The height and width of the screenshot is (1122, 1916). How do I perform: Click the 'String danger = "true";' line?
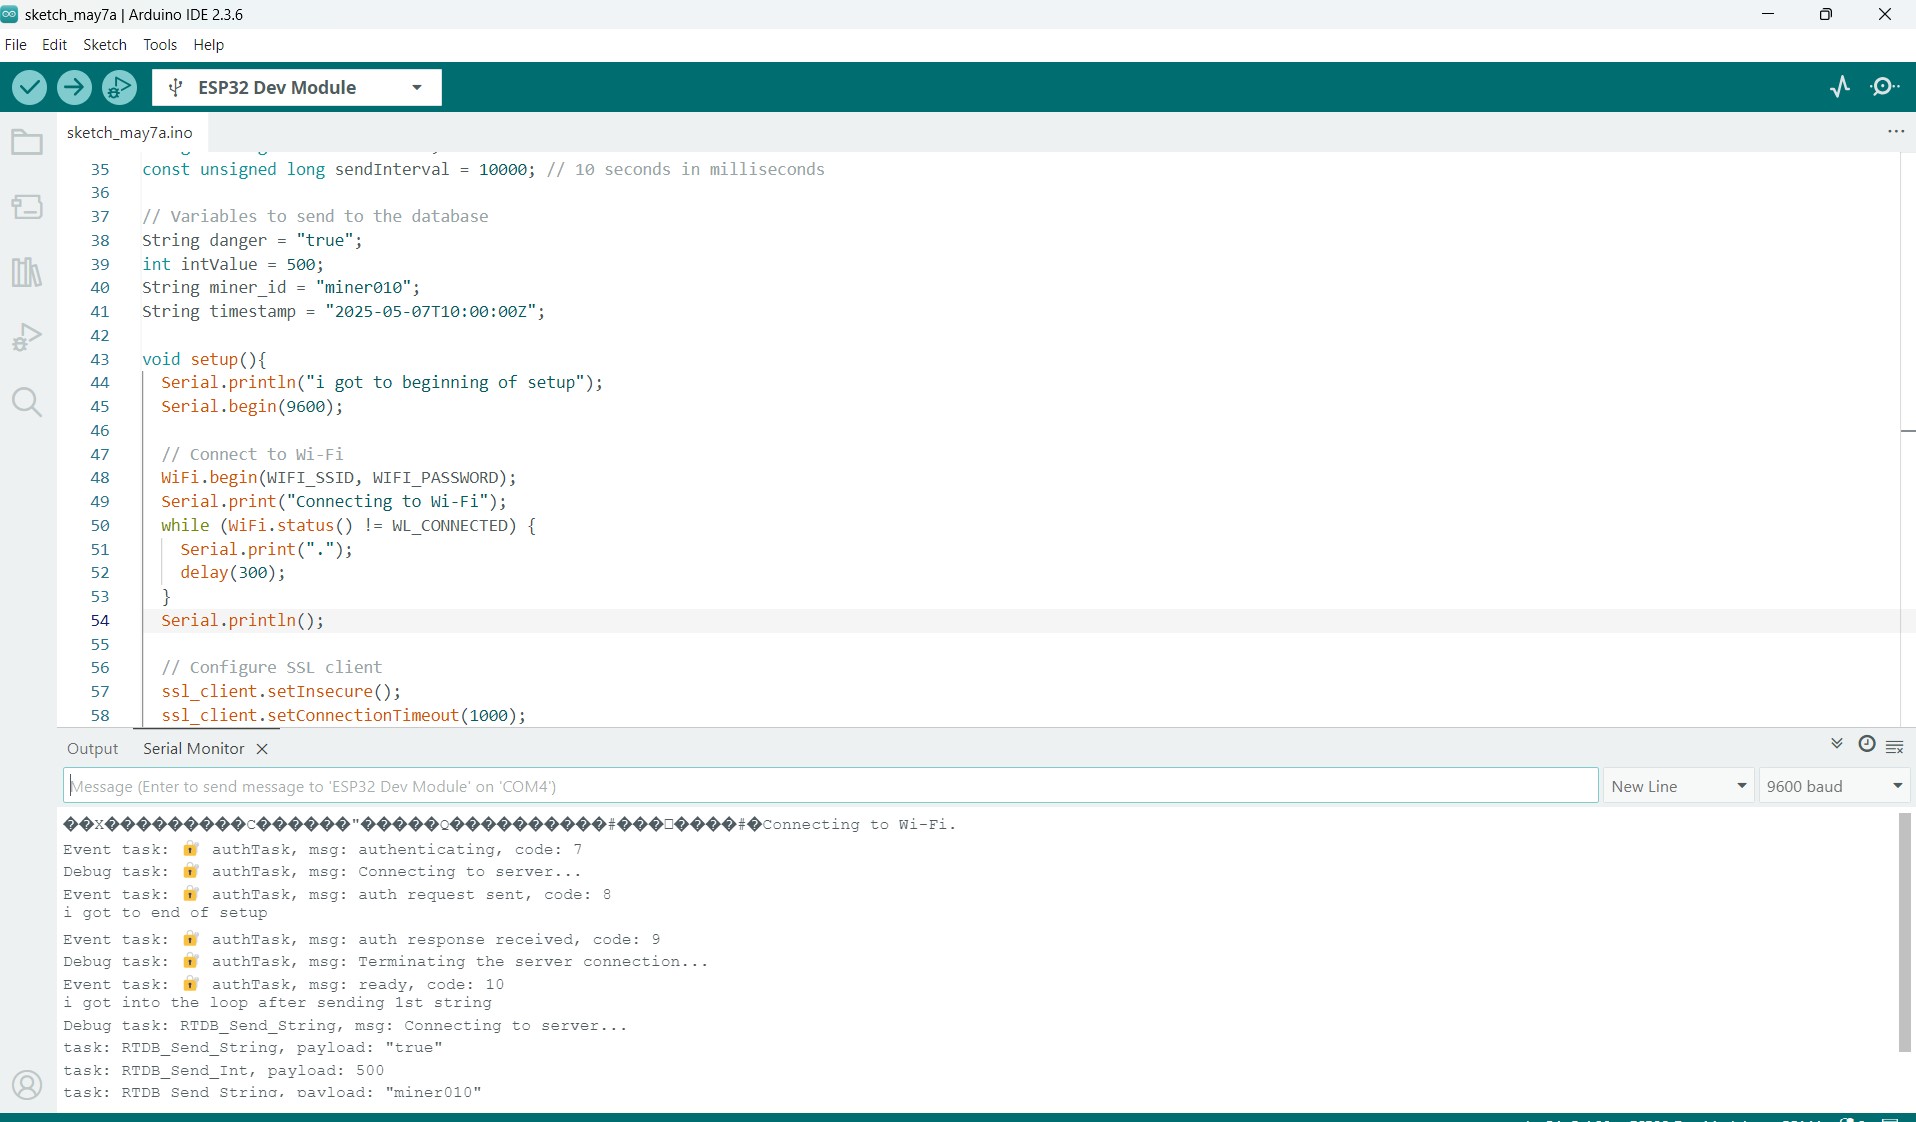[252, 241]
